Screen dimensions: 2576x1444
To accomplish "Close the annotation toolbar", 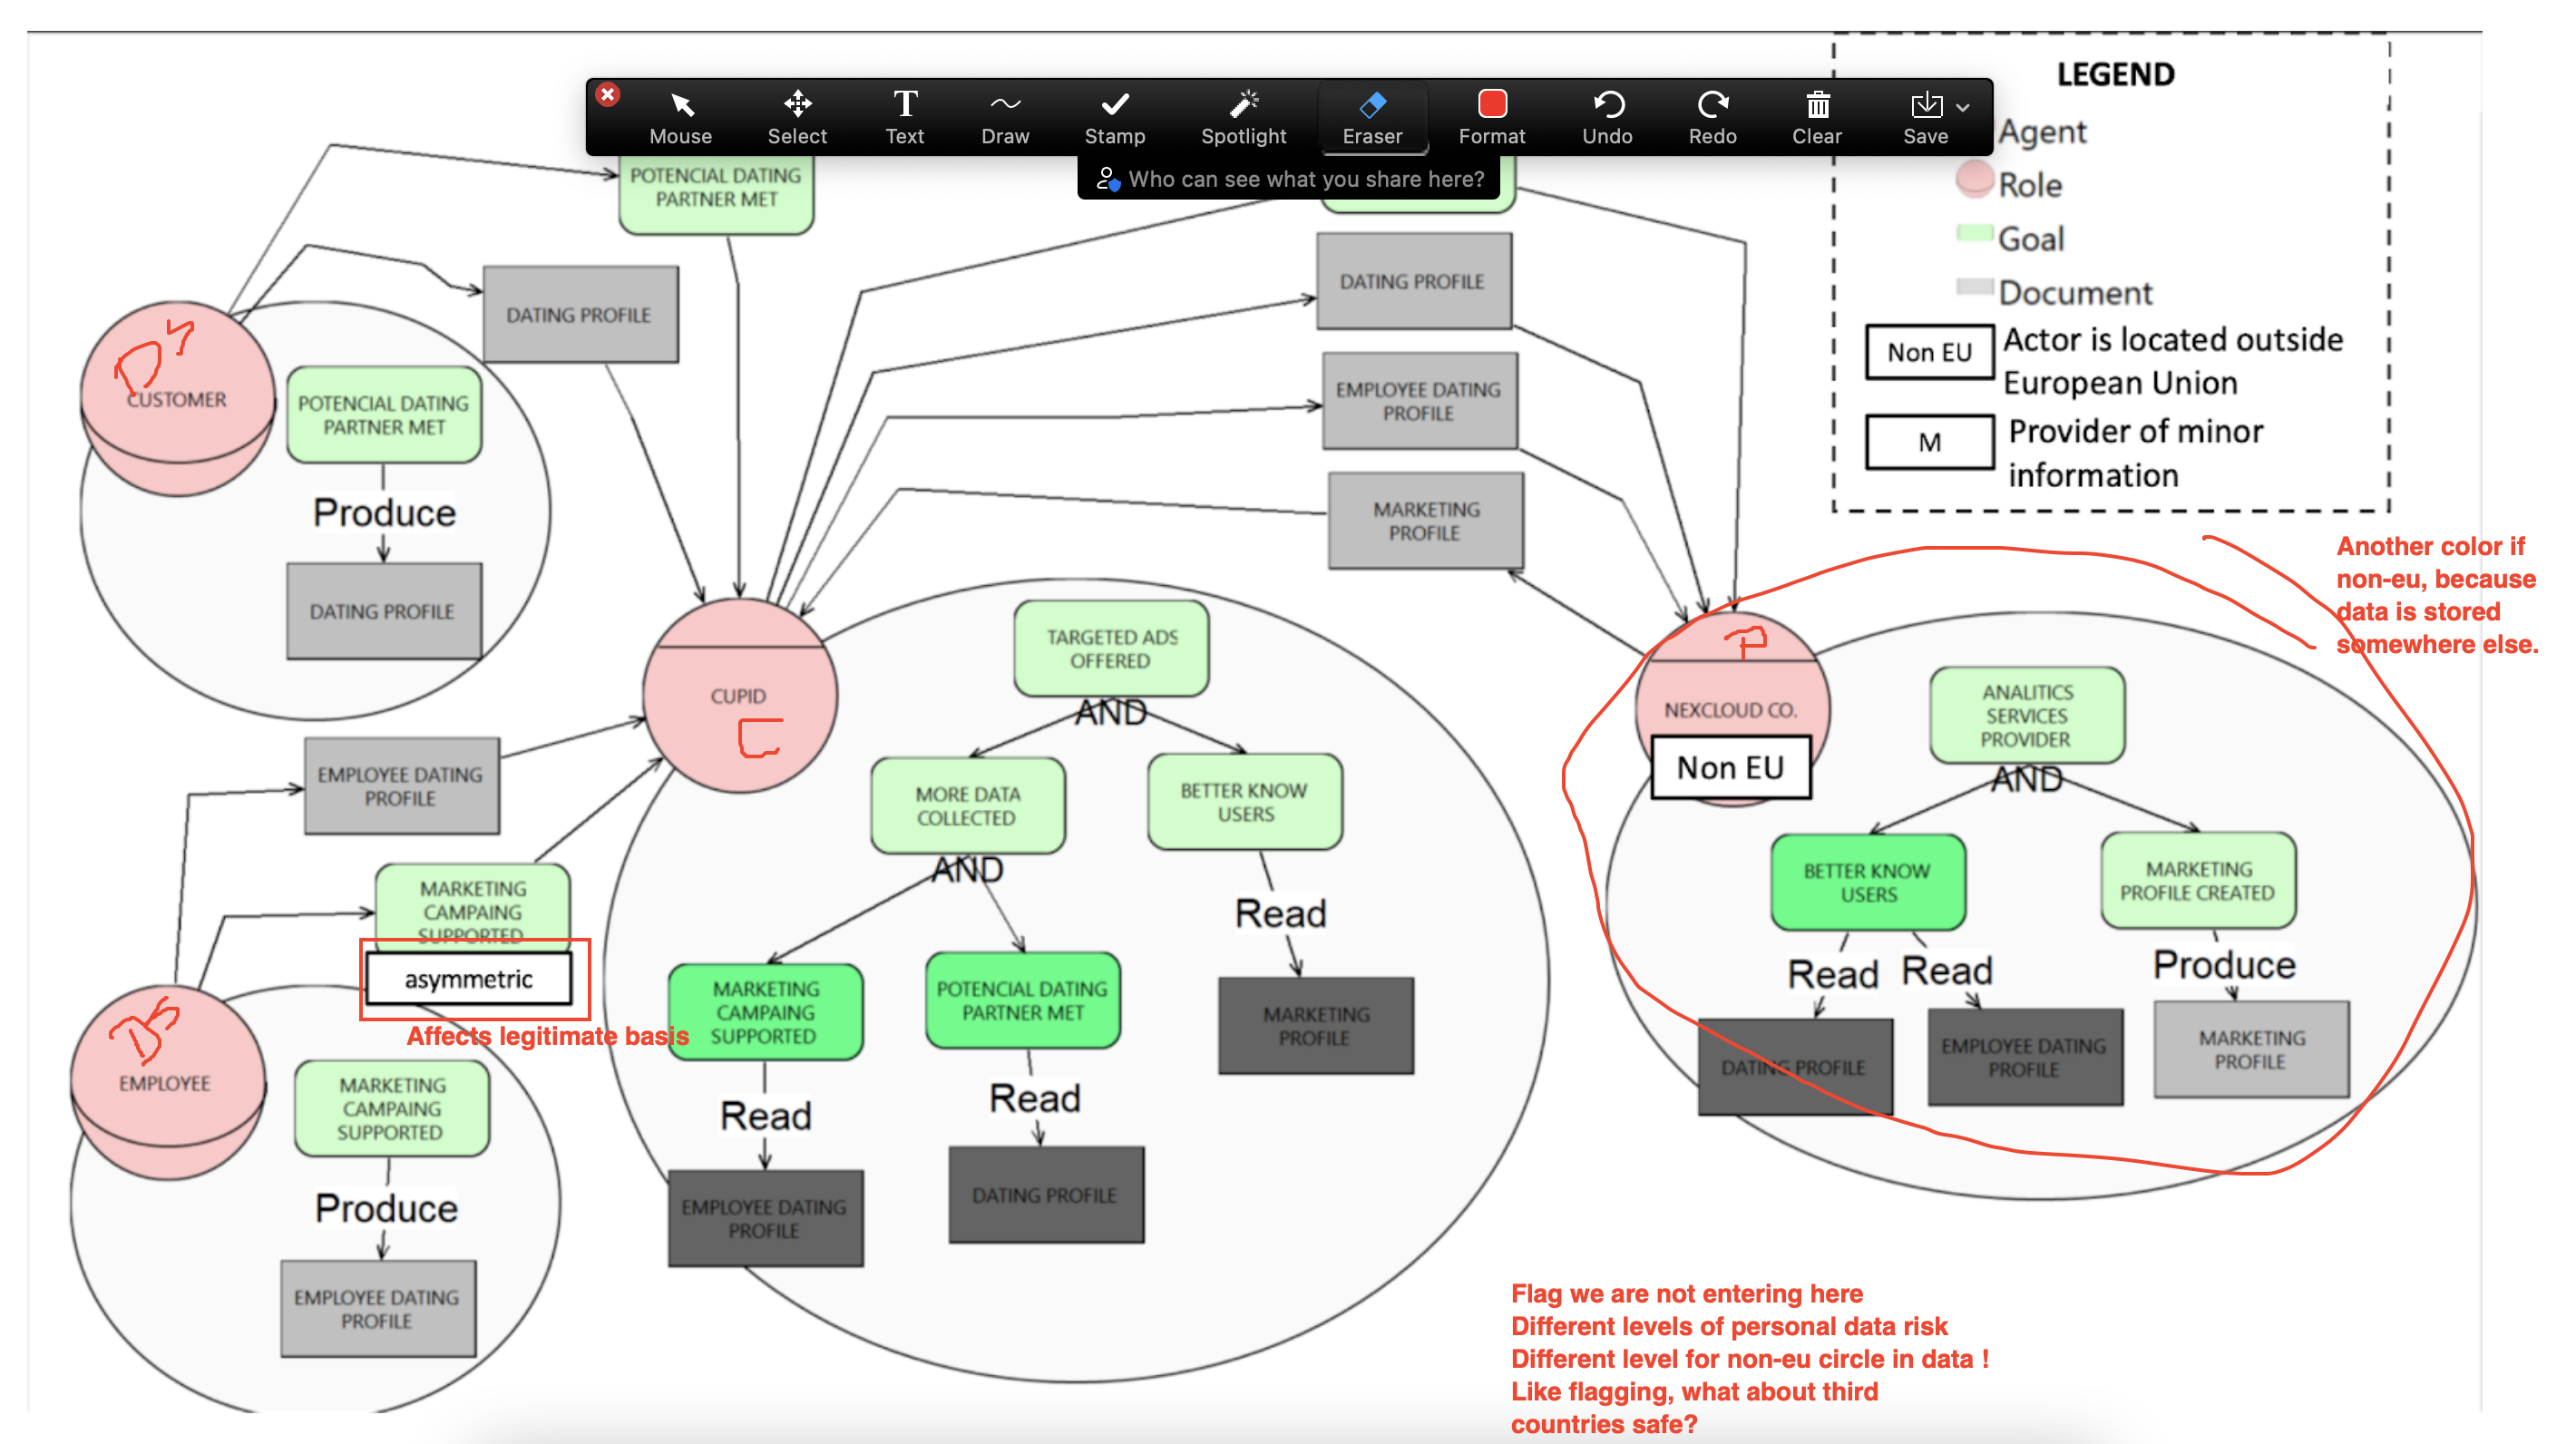I will pyautogui.click(x=607, y=95).
